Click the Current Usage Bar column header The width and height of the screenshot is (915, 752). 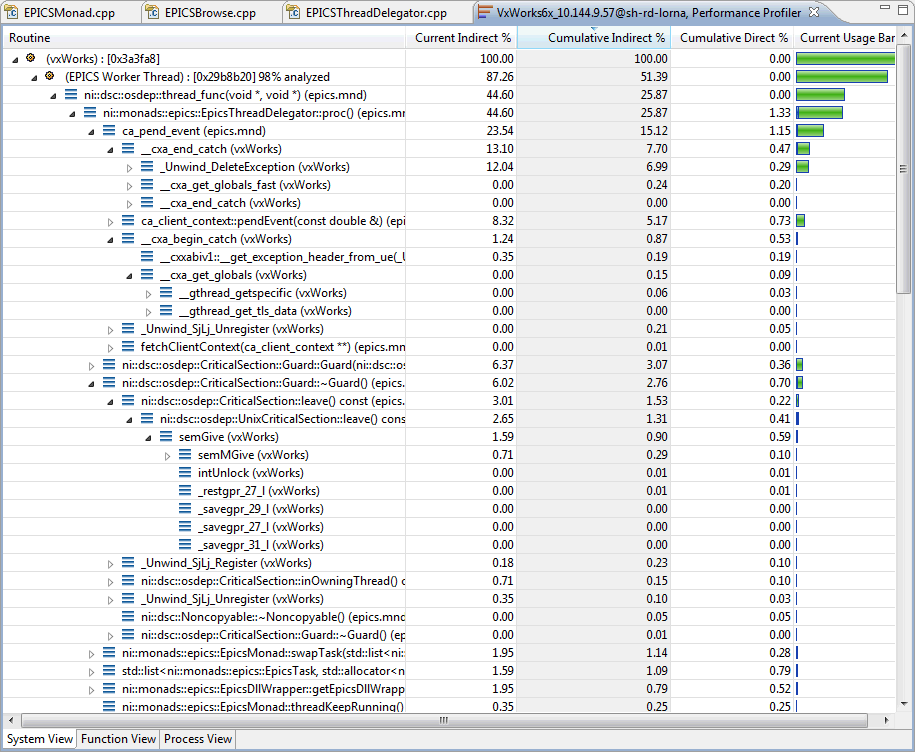point(844,38)
